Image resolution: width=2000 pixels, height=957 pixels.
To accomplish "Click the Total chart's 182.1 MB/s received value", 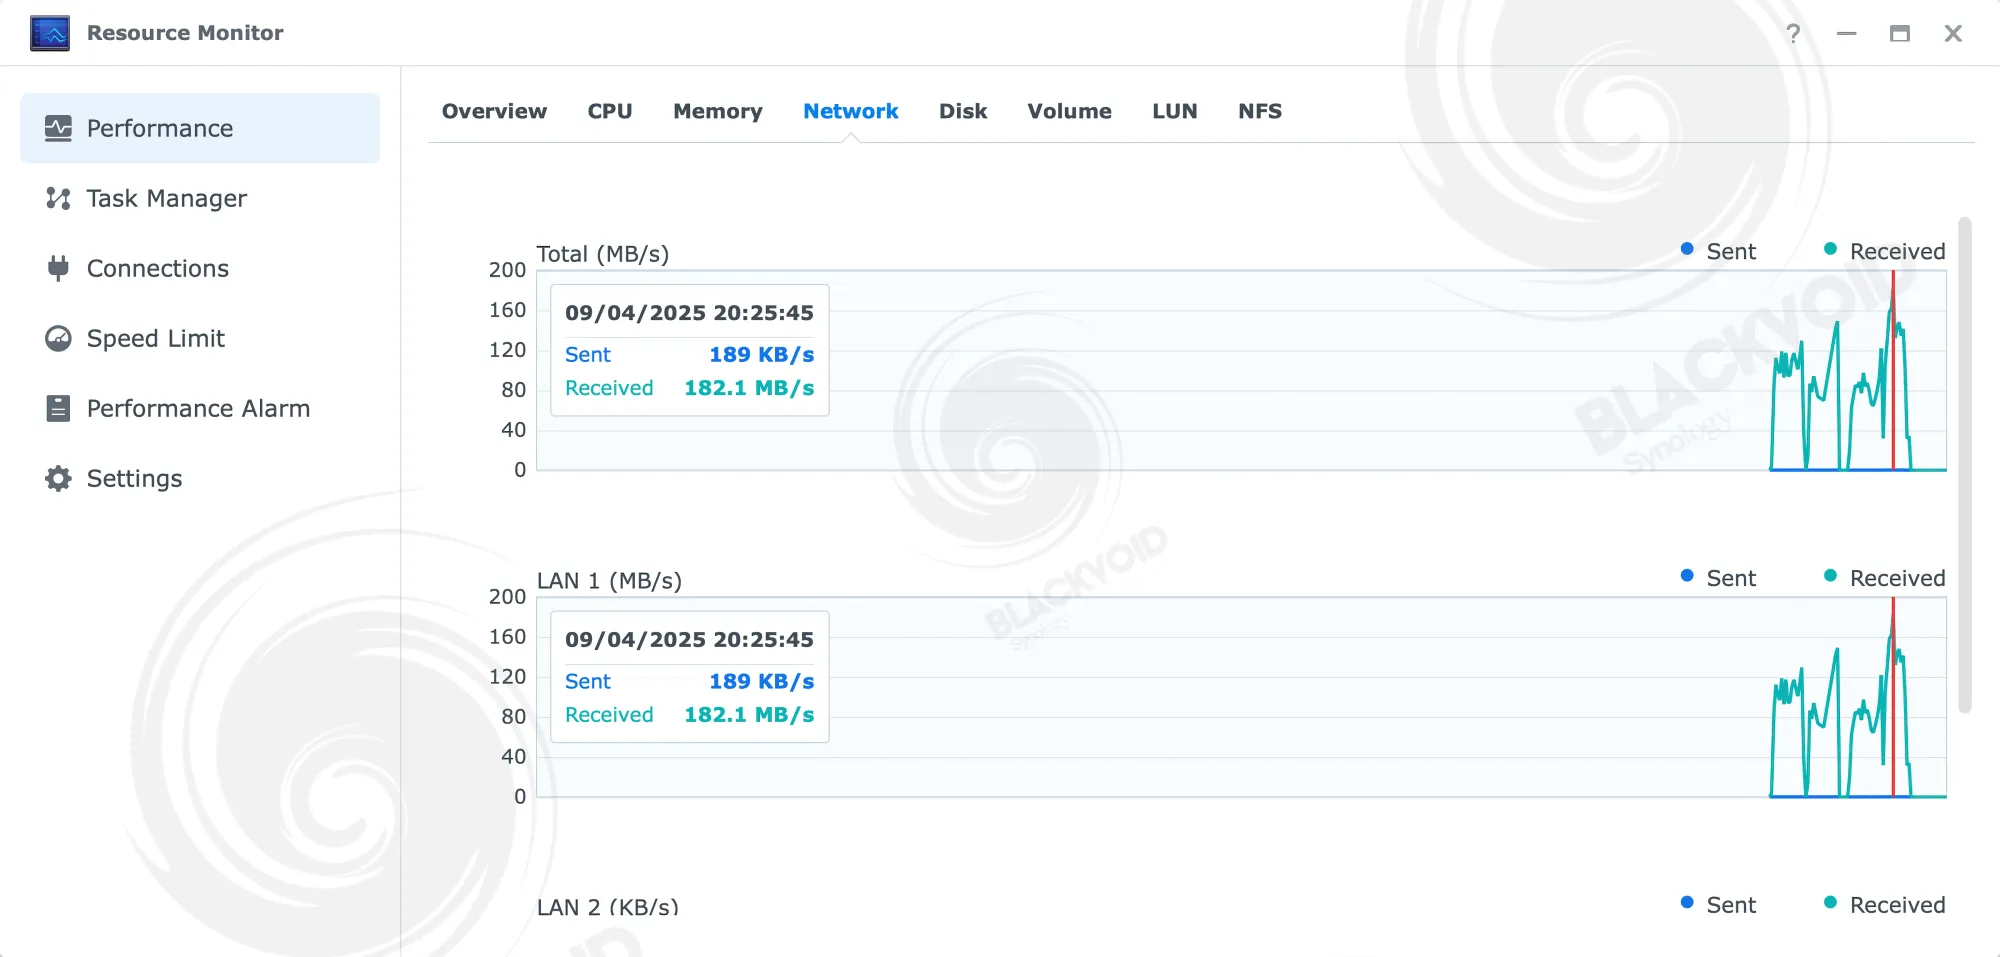I will [x=749, y=388].
